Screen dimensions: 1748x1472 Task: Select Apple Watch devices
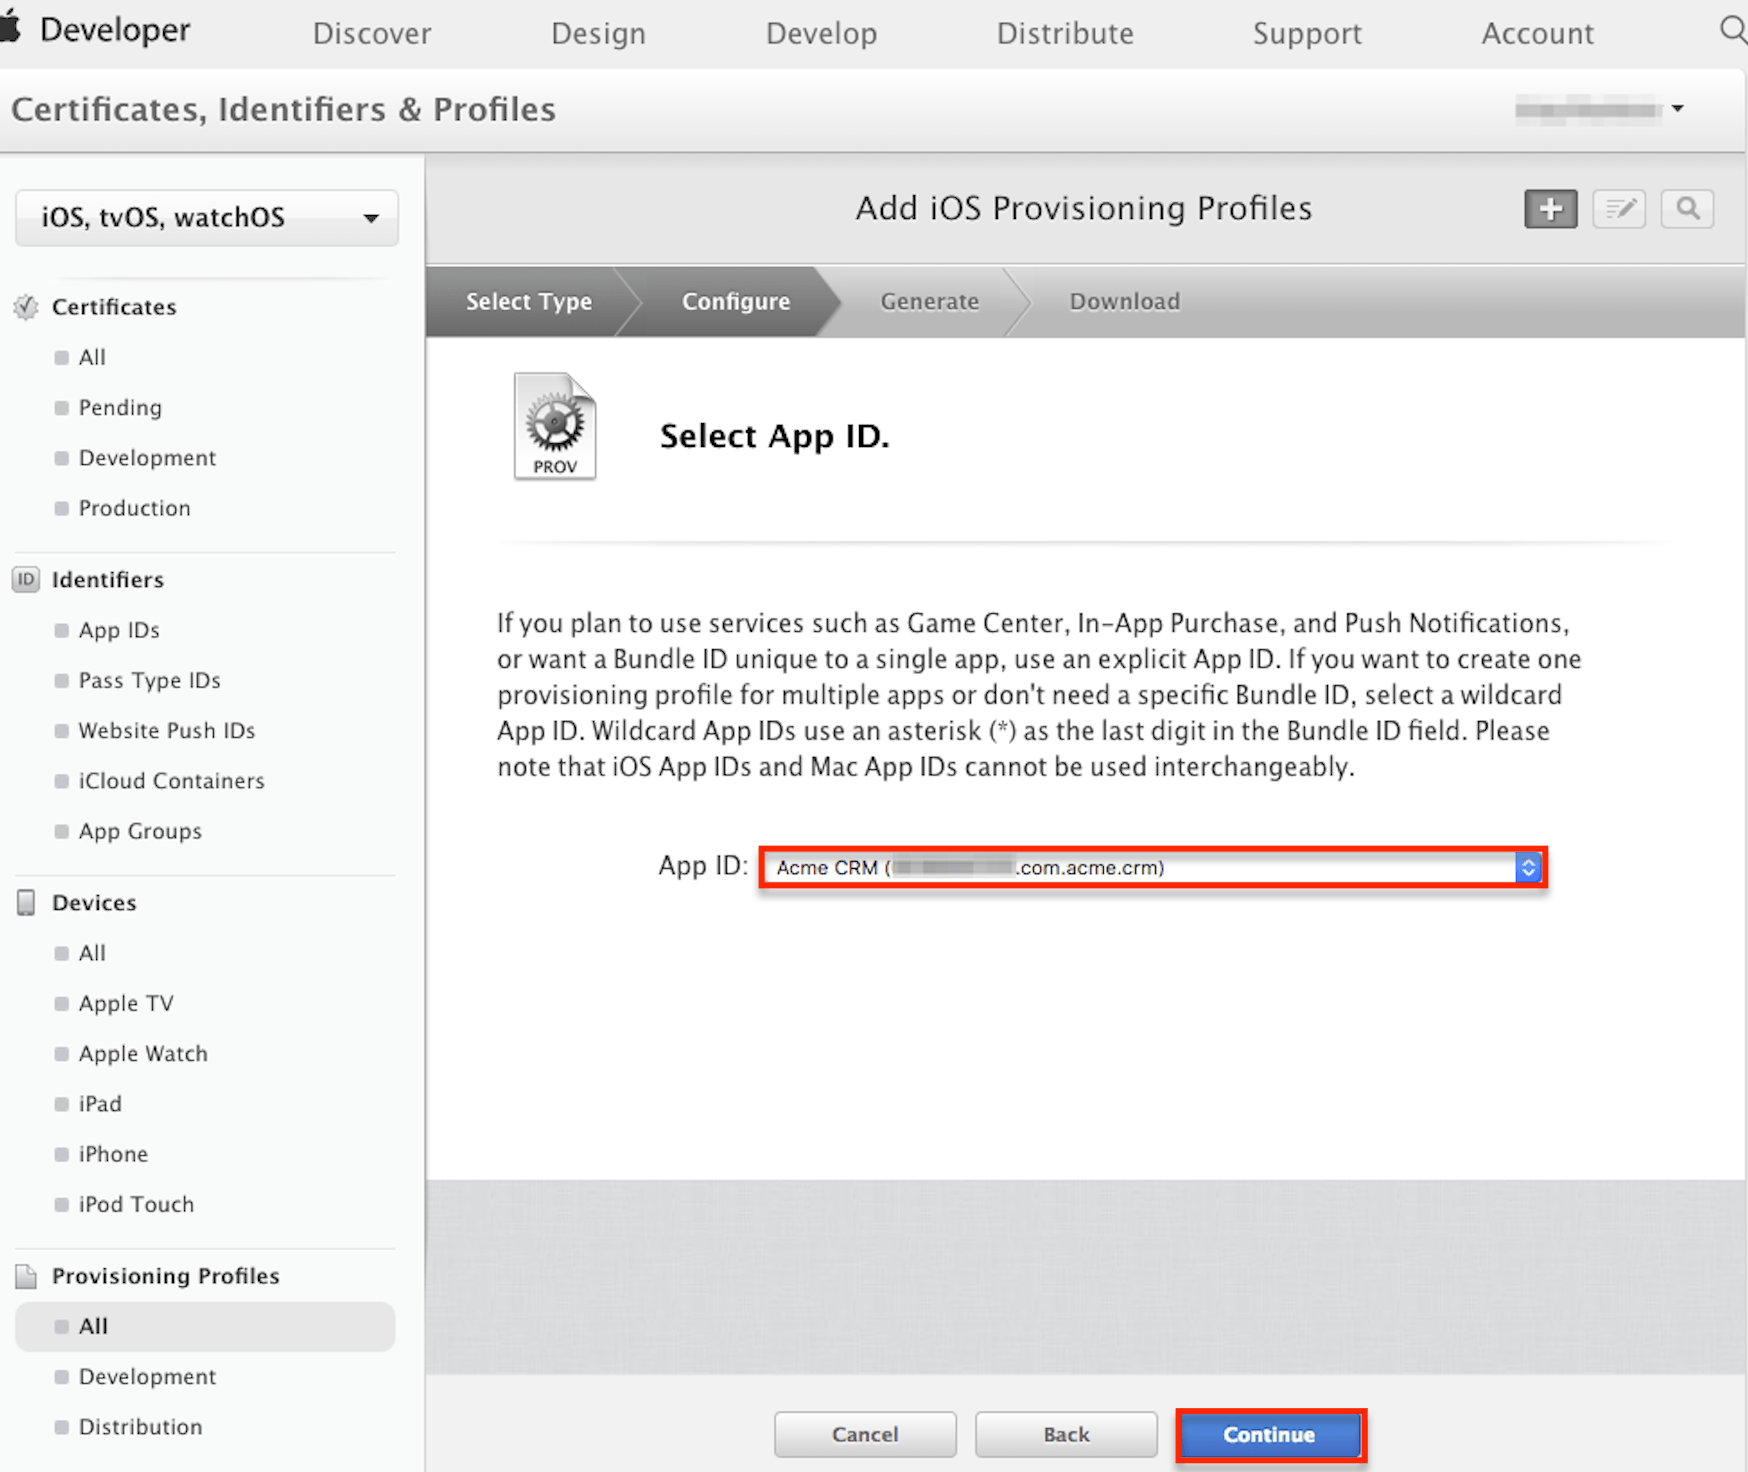[x=143, y=1053]
